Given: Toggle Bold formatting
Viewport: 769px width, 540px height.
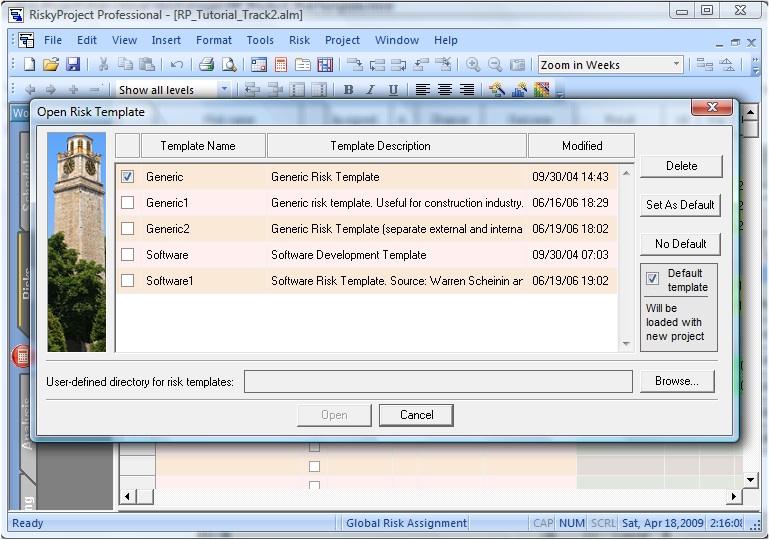Looking at the screenshot, I should pos(348,90).
